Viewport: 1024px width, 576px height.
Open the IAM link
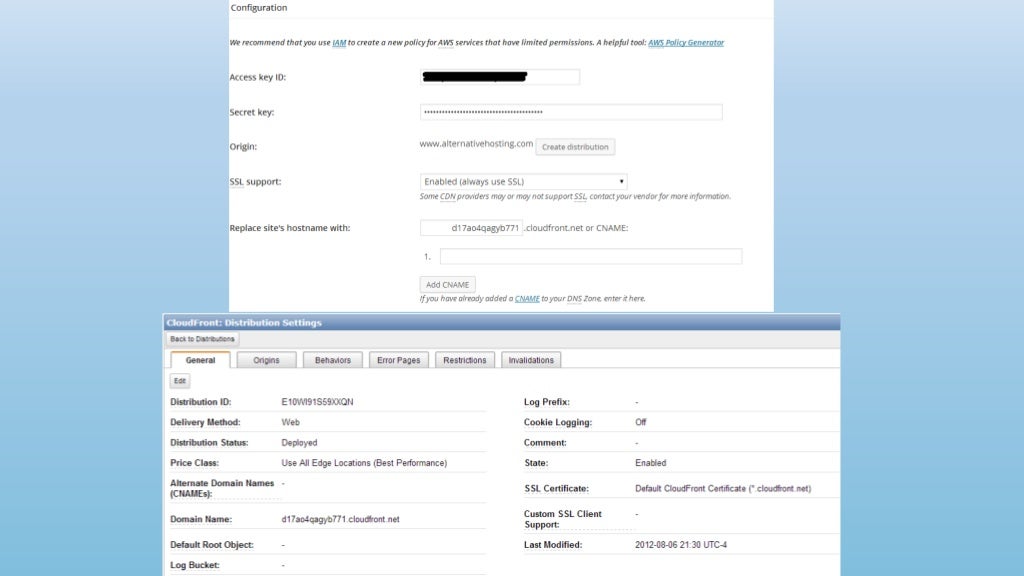click(x=339, y=42)
